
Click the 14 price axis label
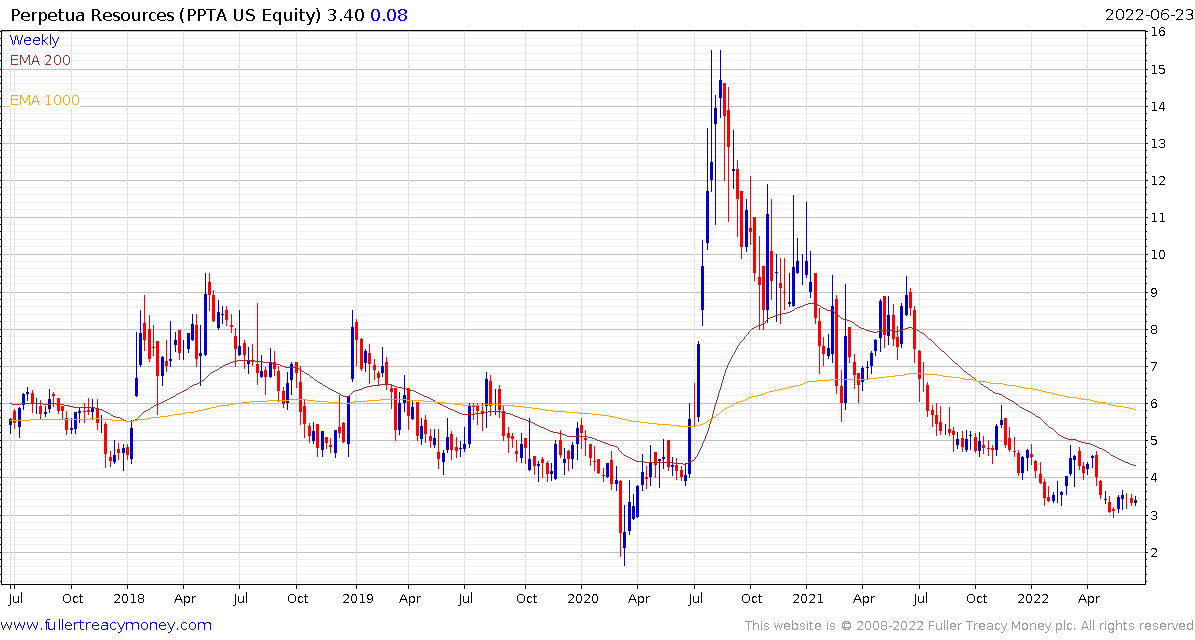pyautogui.click(x=1158, y=107)
